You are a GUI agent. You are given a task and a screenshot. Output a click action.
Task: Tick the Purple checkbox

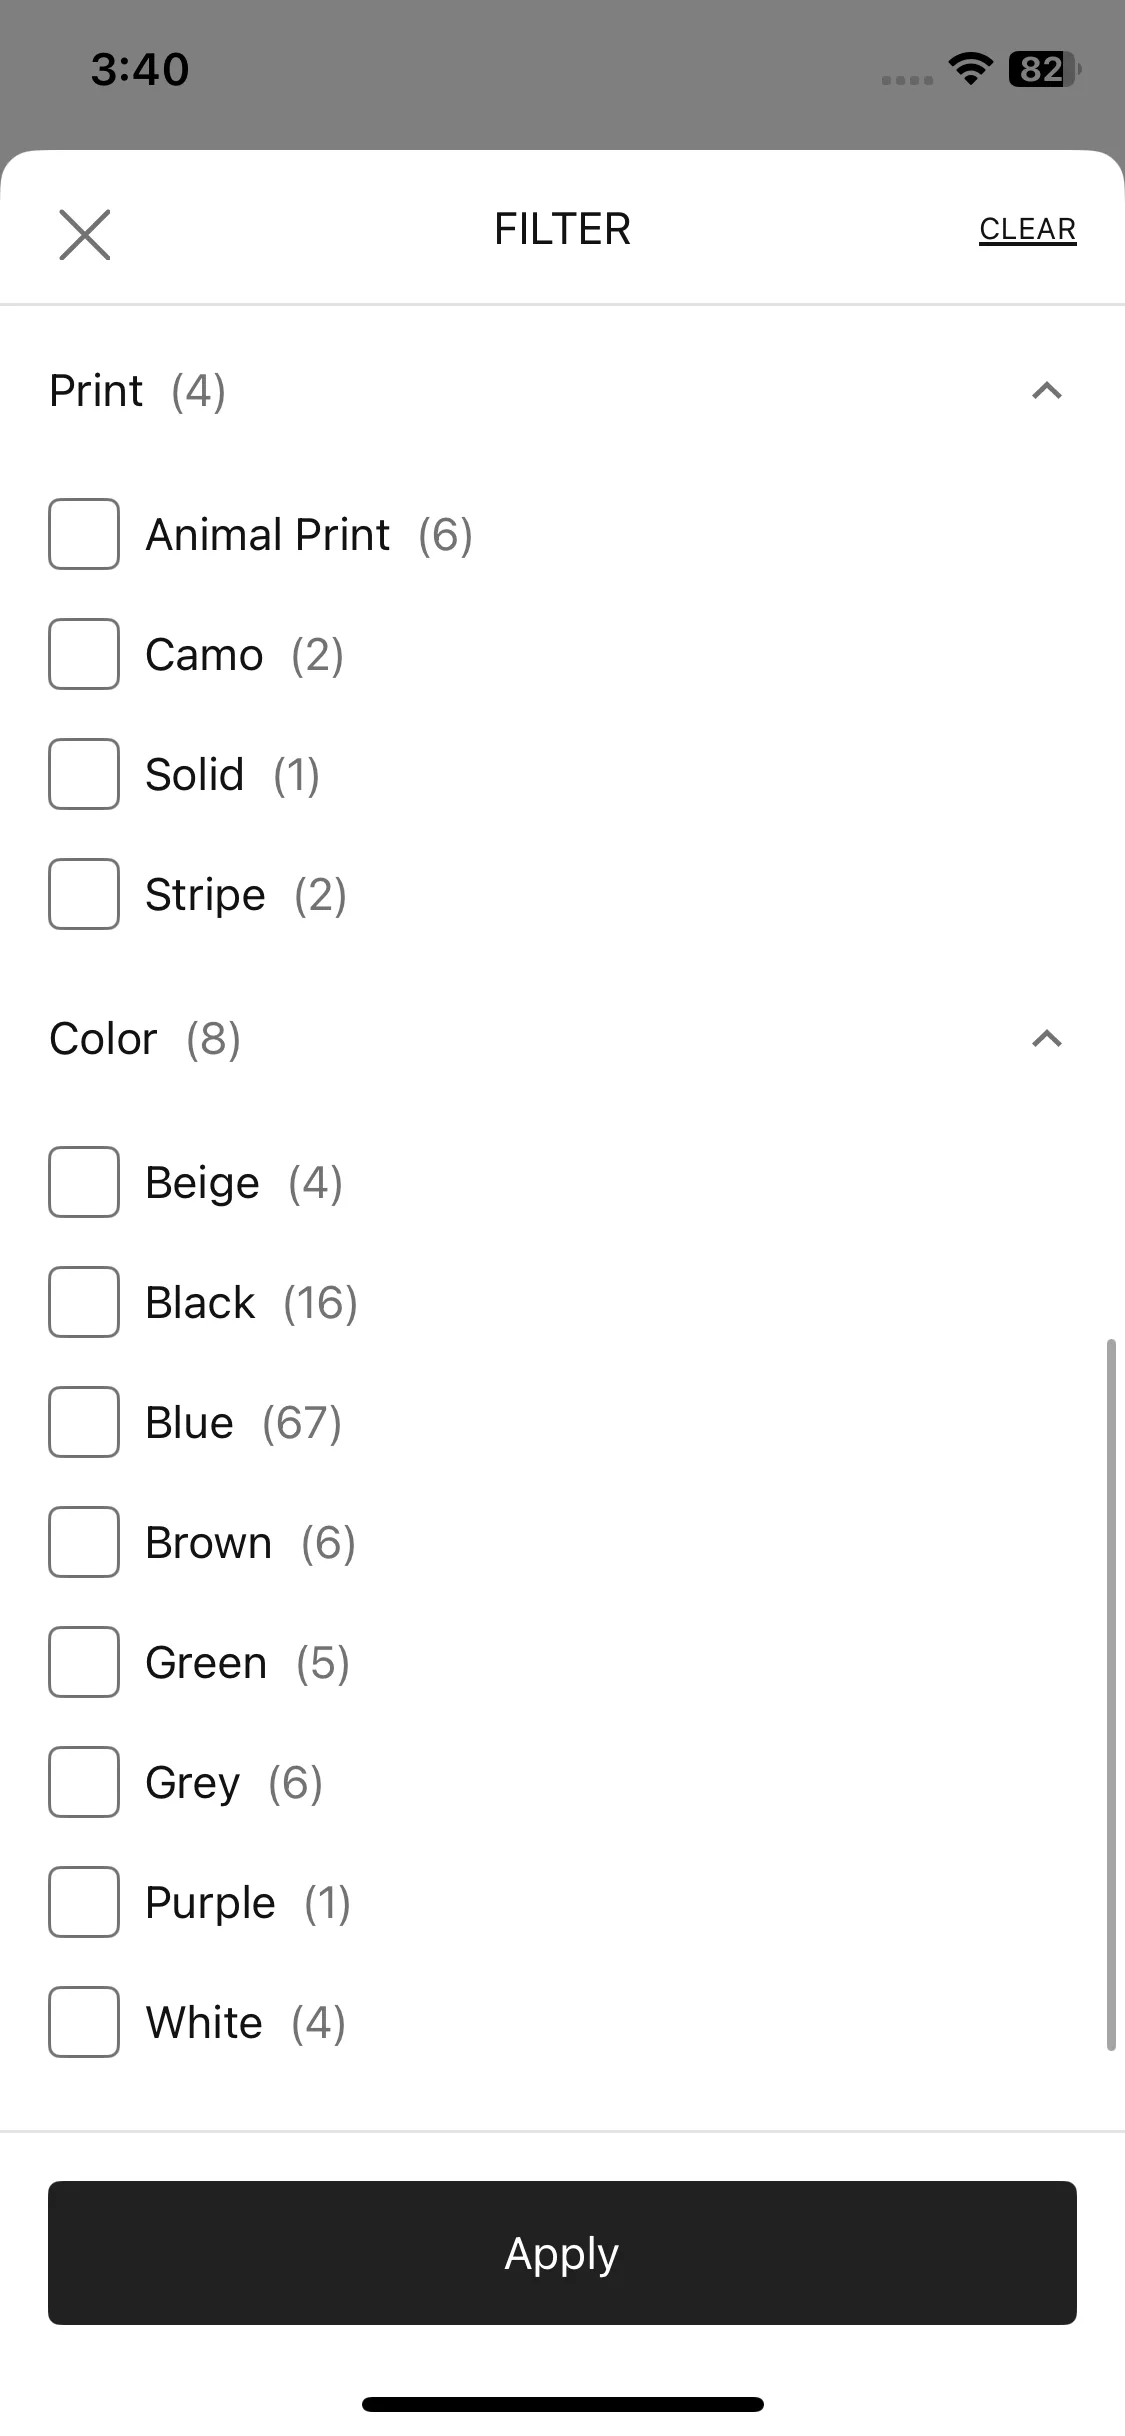click(84, 1902)
